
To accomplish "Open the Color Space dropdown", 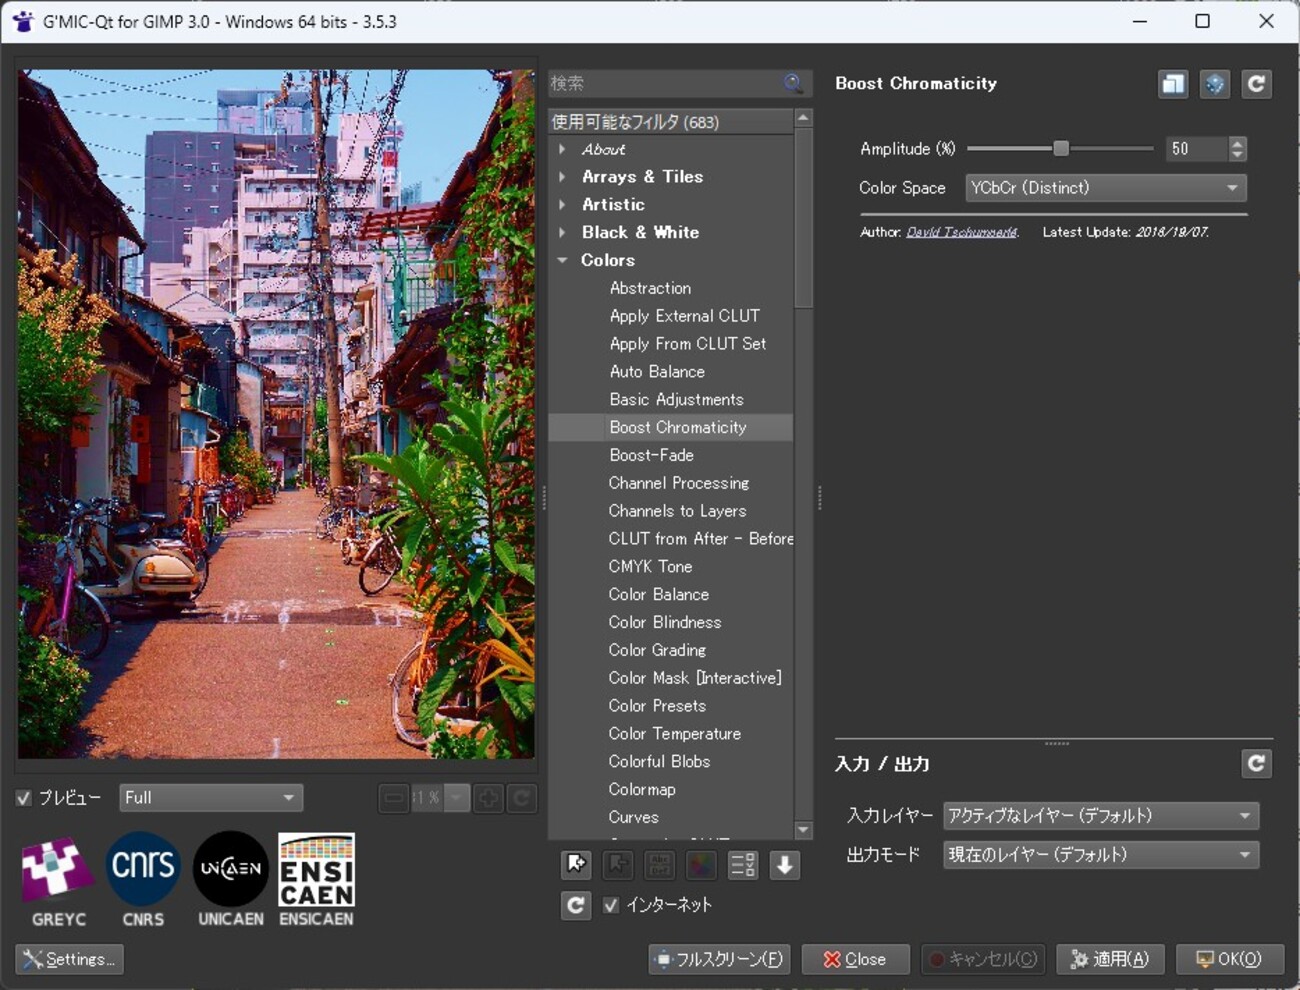I will click(x=1105, y=188).
